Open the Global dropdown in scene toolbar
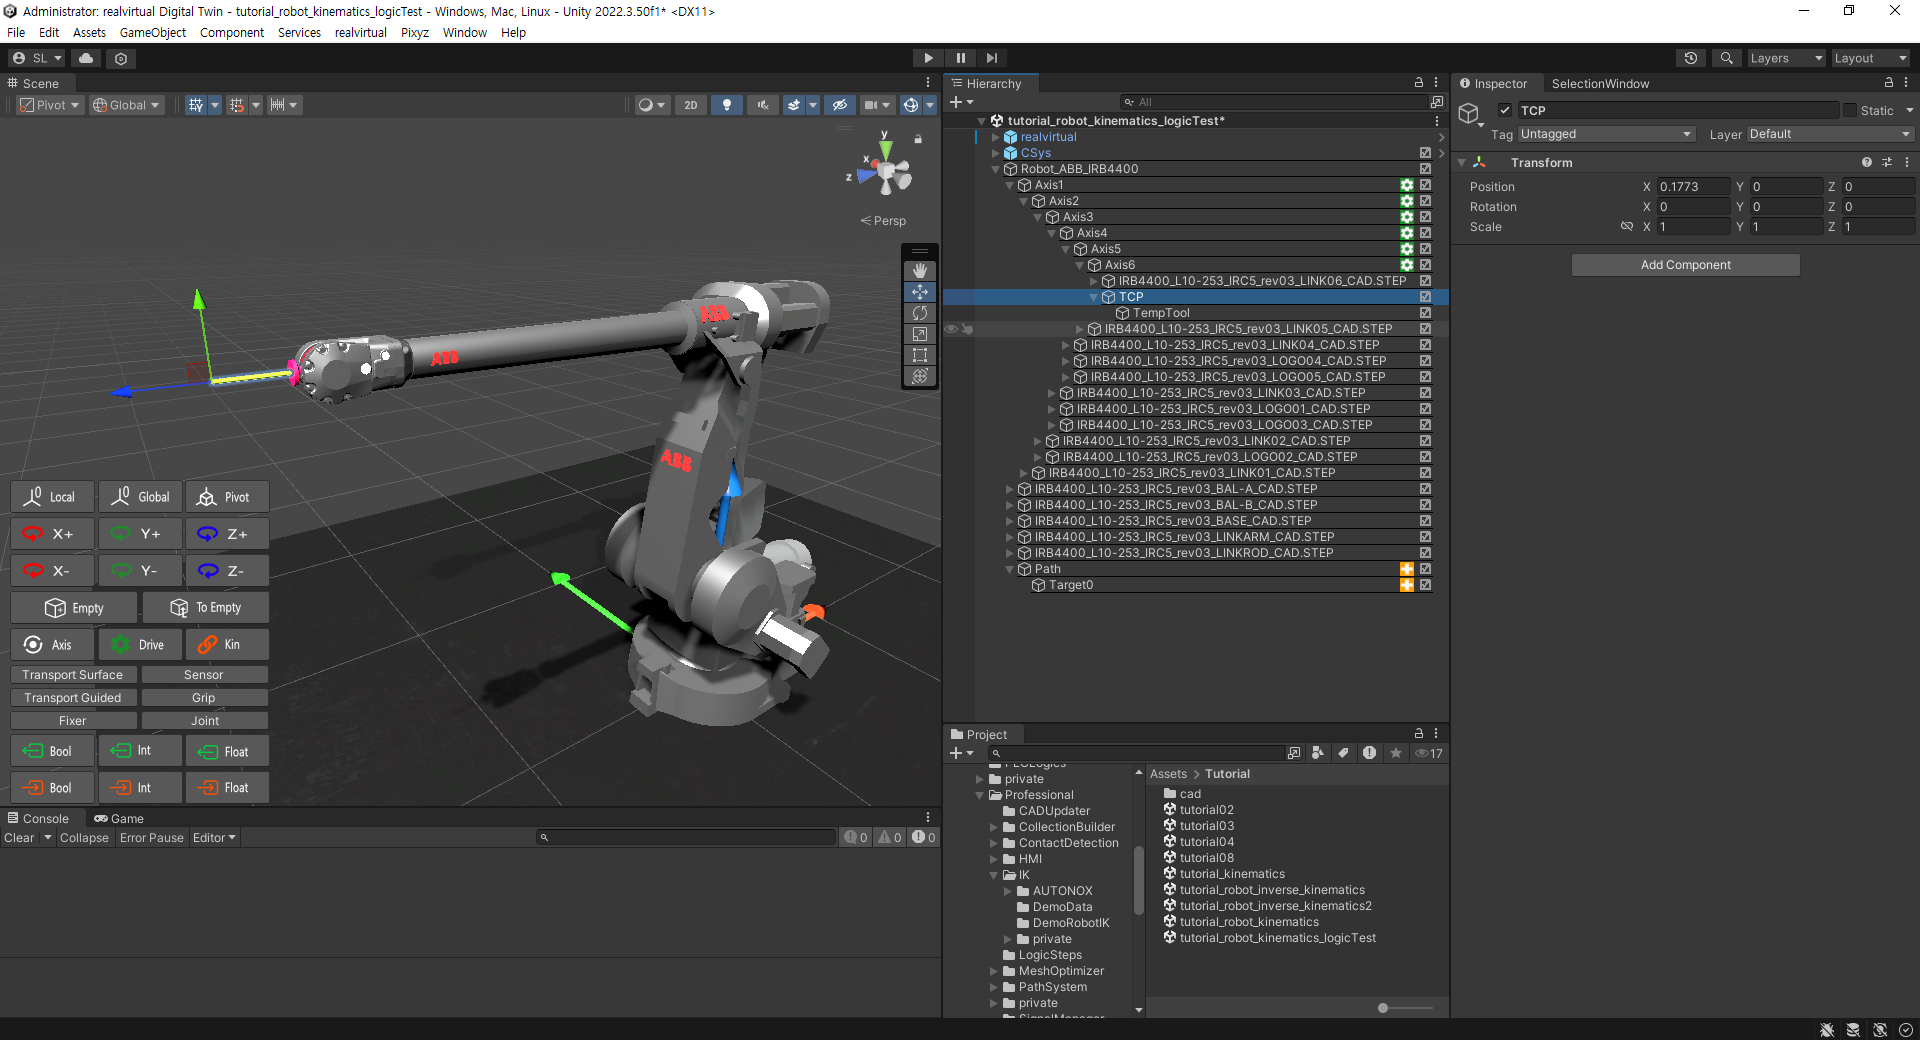Image resolution: width=1920 pixels, height=1040 pixels. 126,105
